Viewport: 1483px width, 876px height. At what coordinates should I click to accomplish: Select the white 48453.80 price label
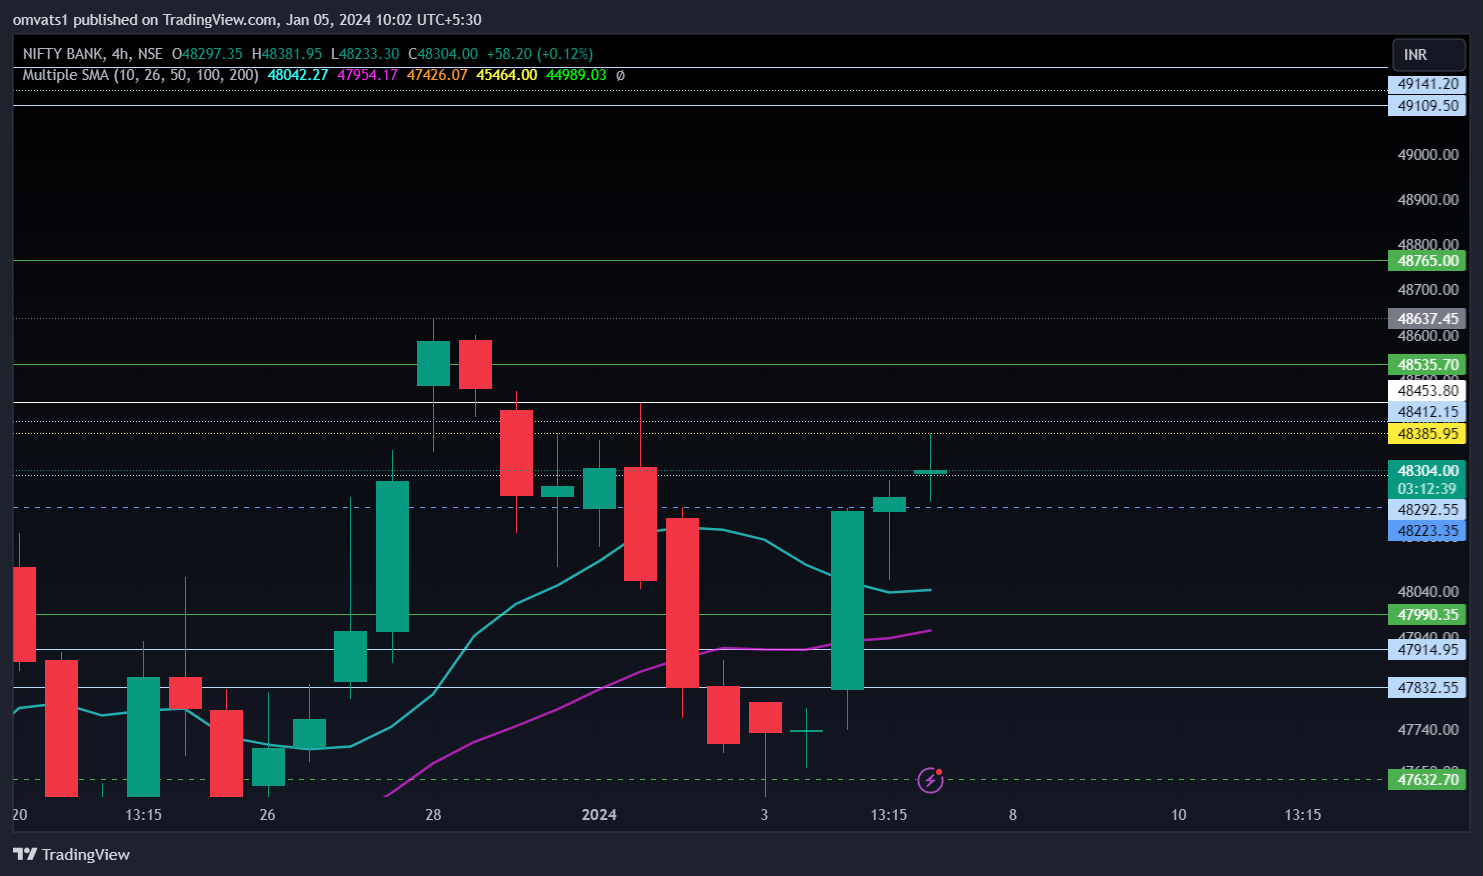pyautogui.click(x=1427, y=391)
